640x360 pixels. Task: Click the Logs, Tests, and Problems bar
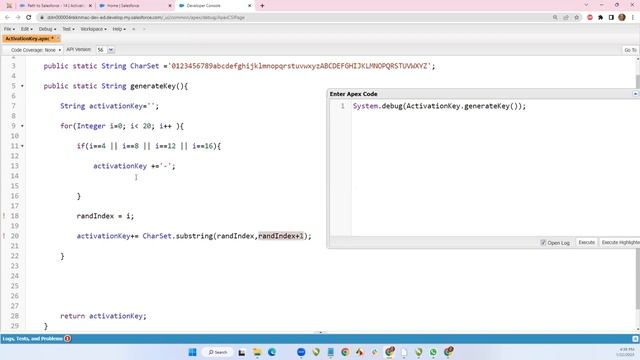(x=320, y=339)
